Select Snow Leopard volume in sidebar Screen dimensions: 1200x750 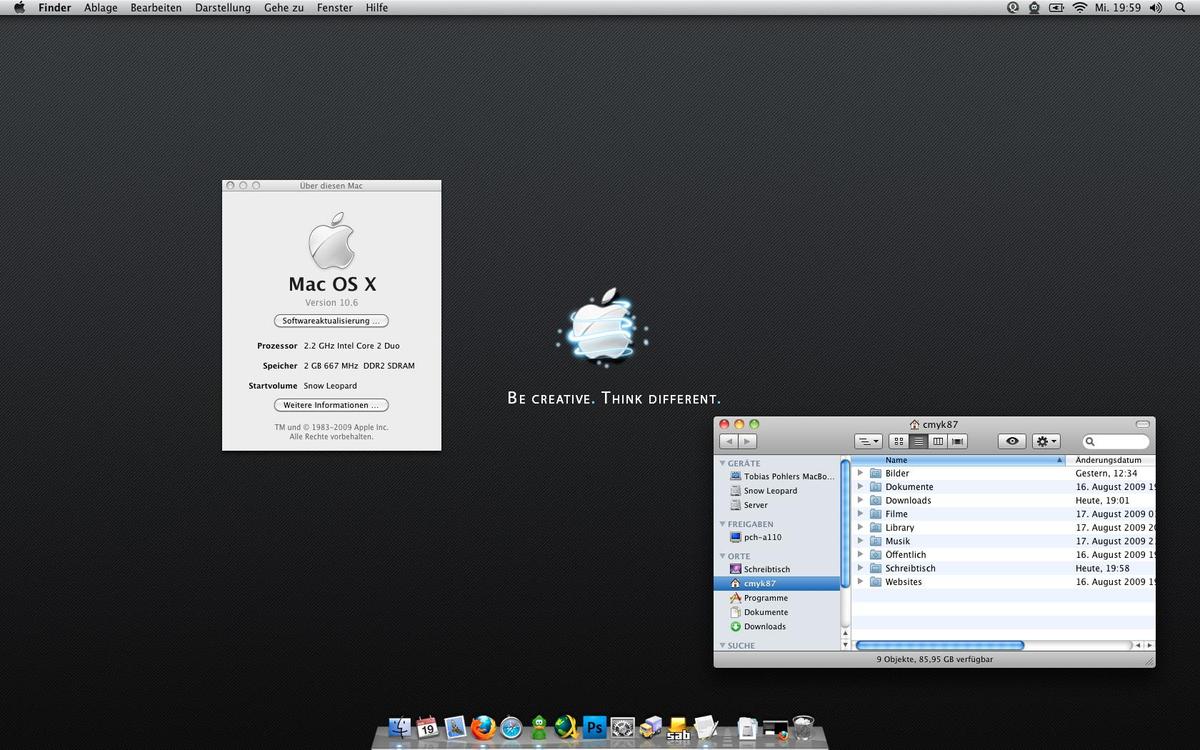pos(770,491)
